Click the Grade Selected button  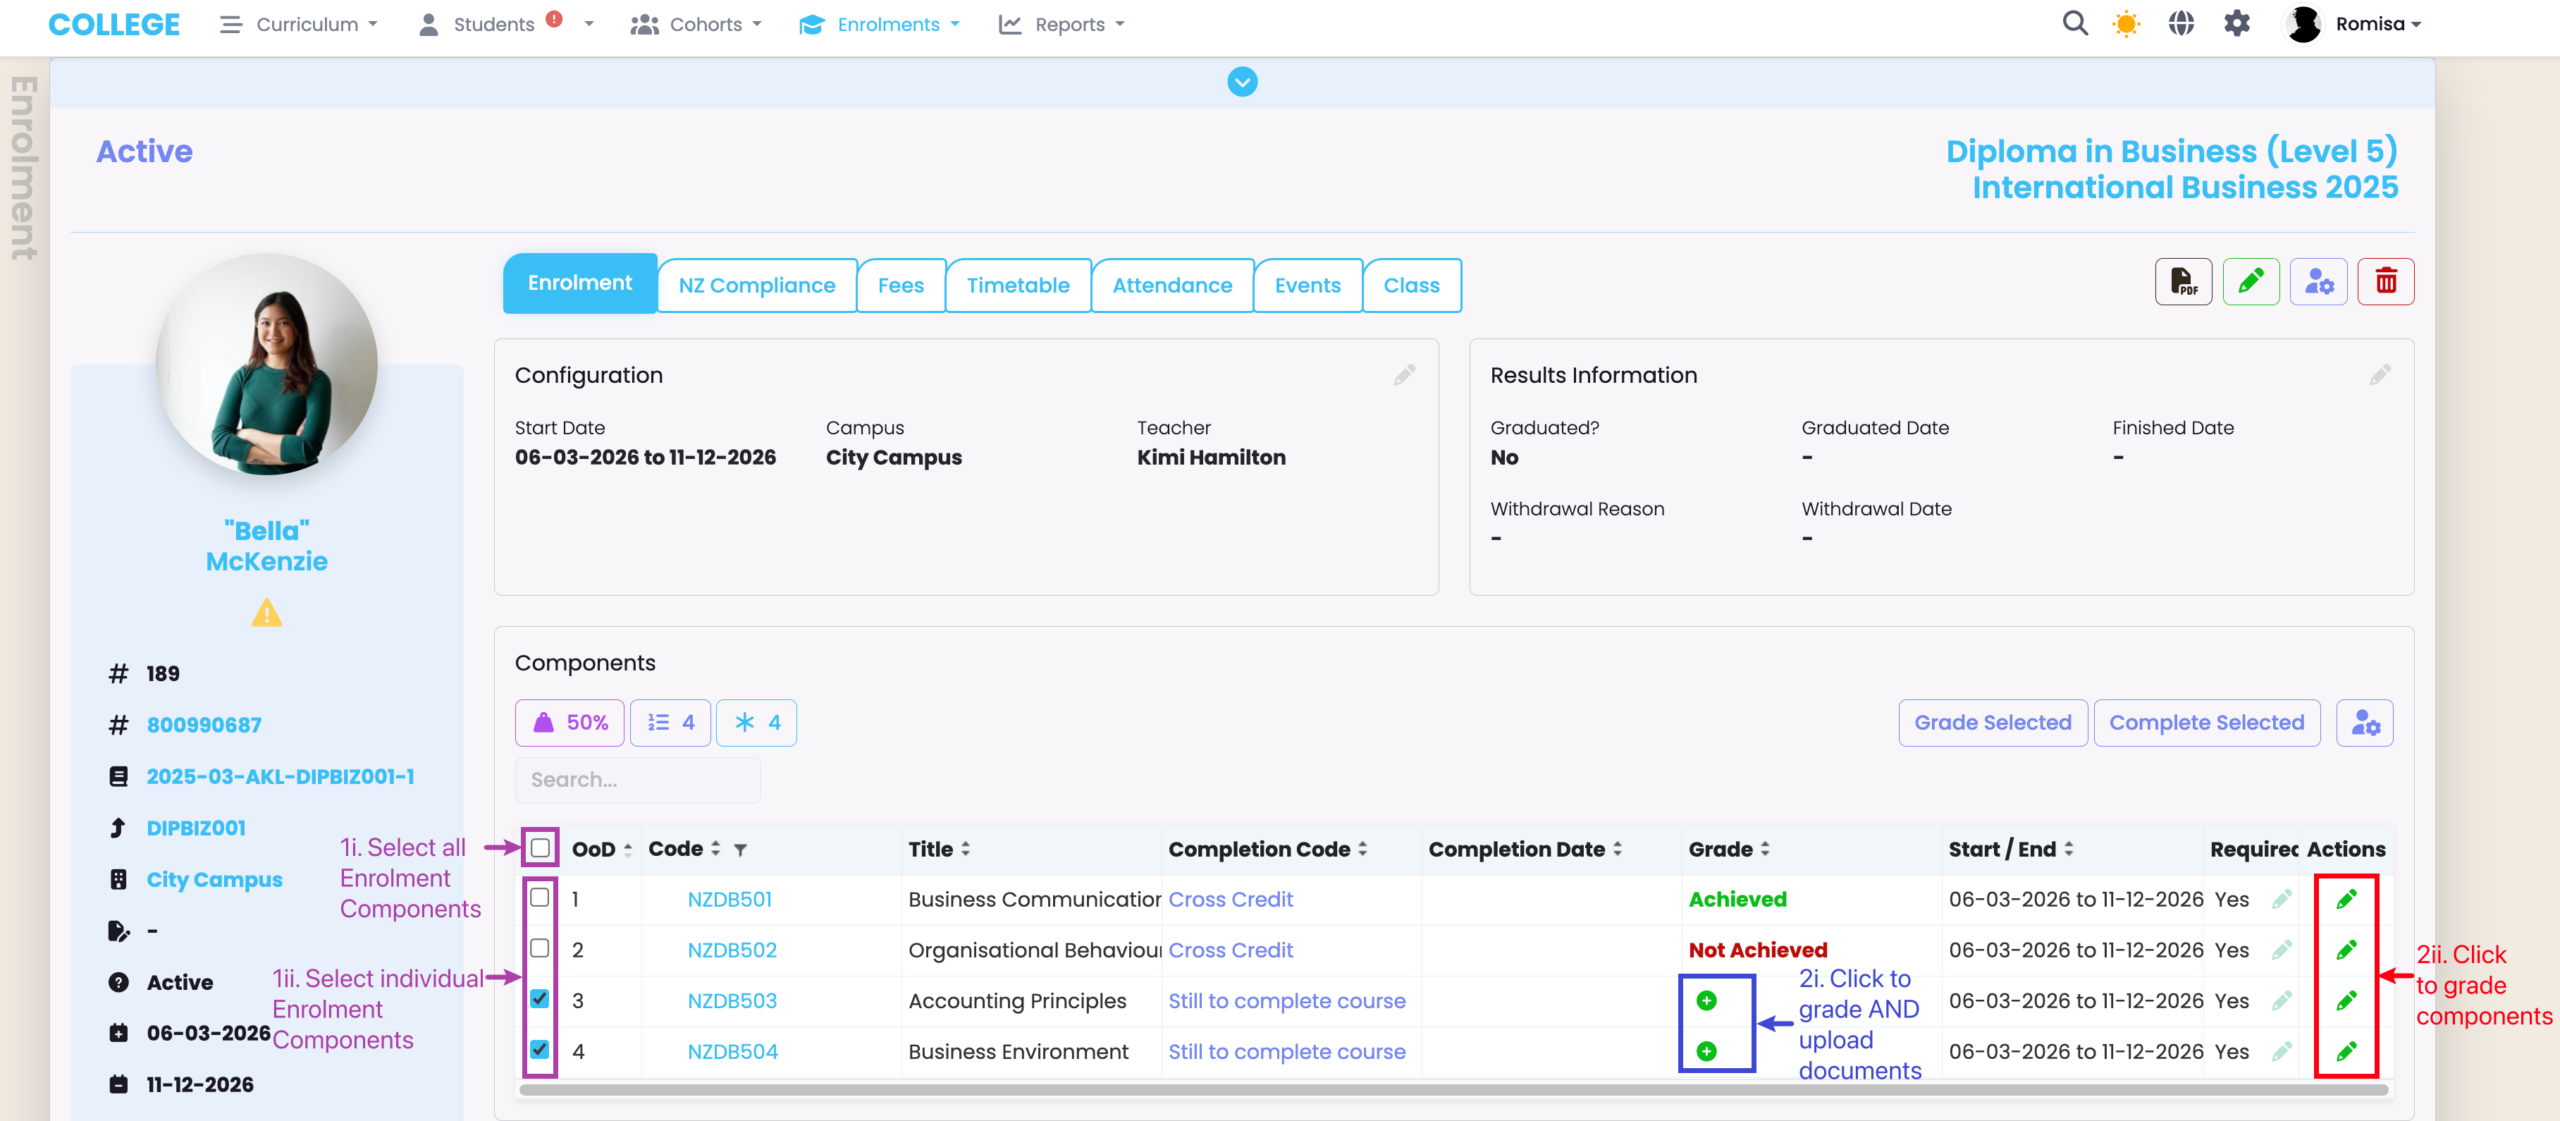coord(1992,722)
